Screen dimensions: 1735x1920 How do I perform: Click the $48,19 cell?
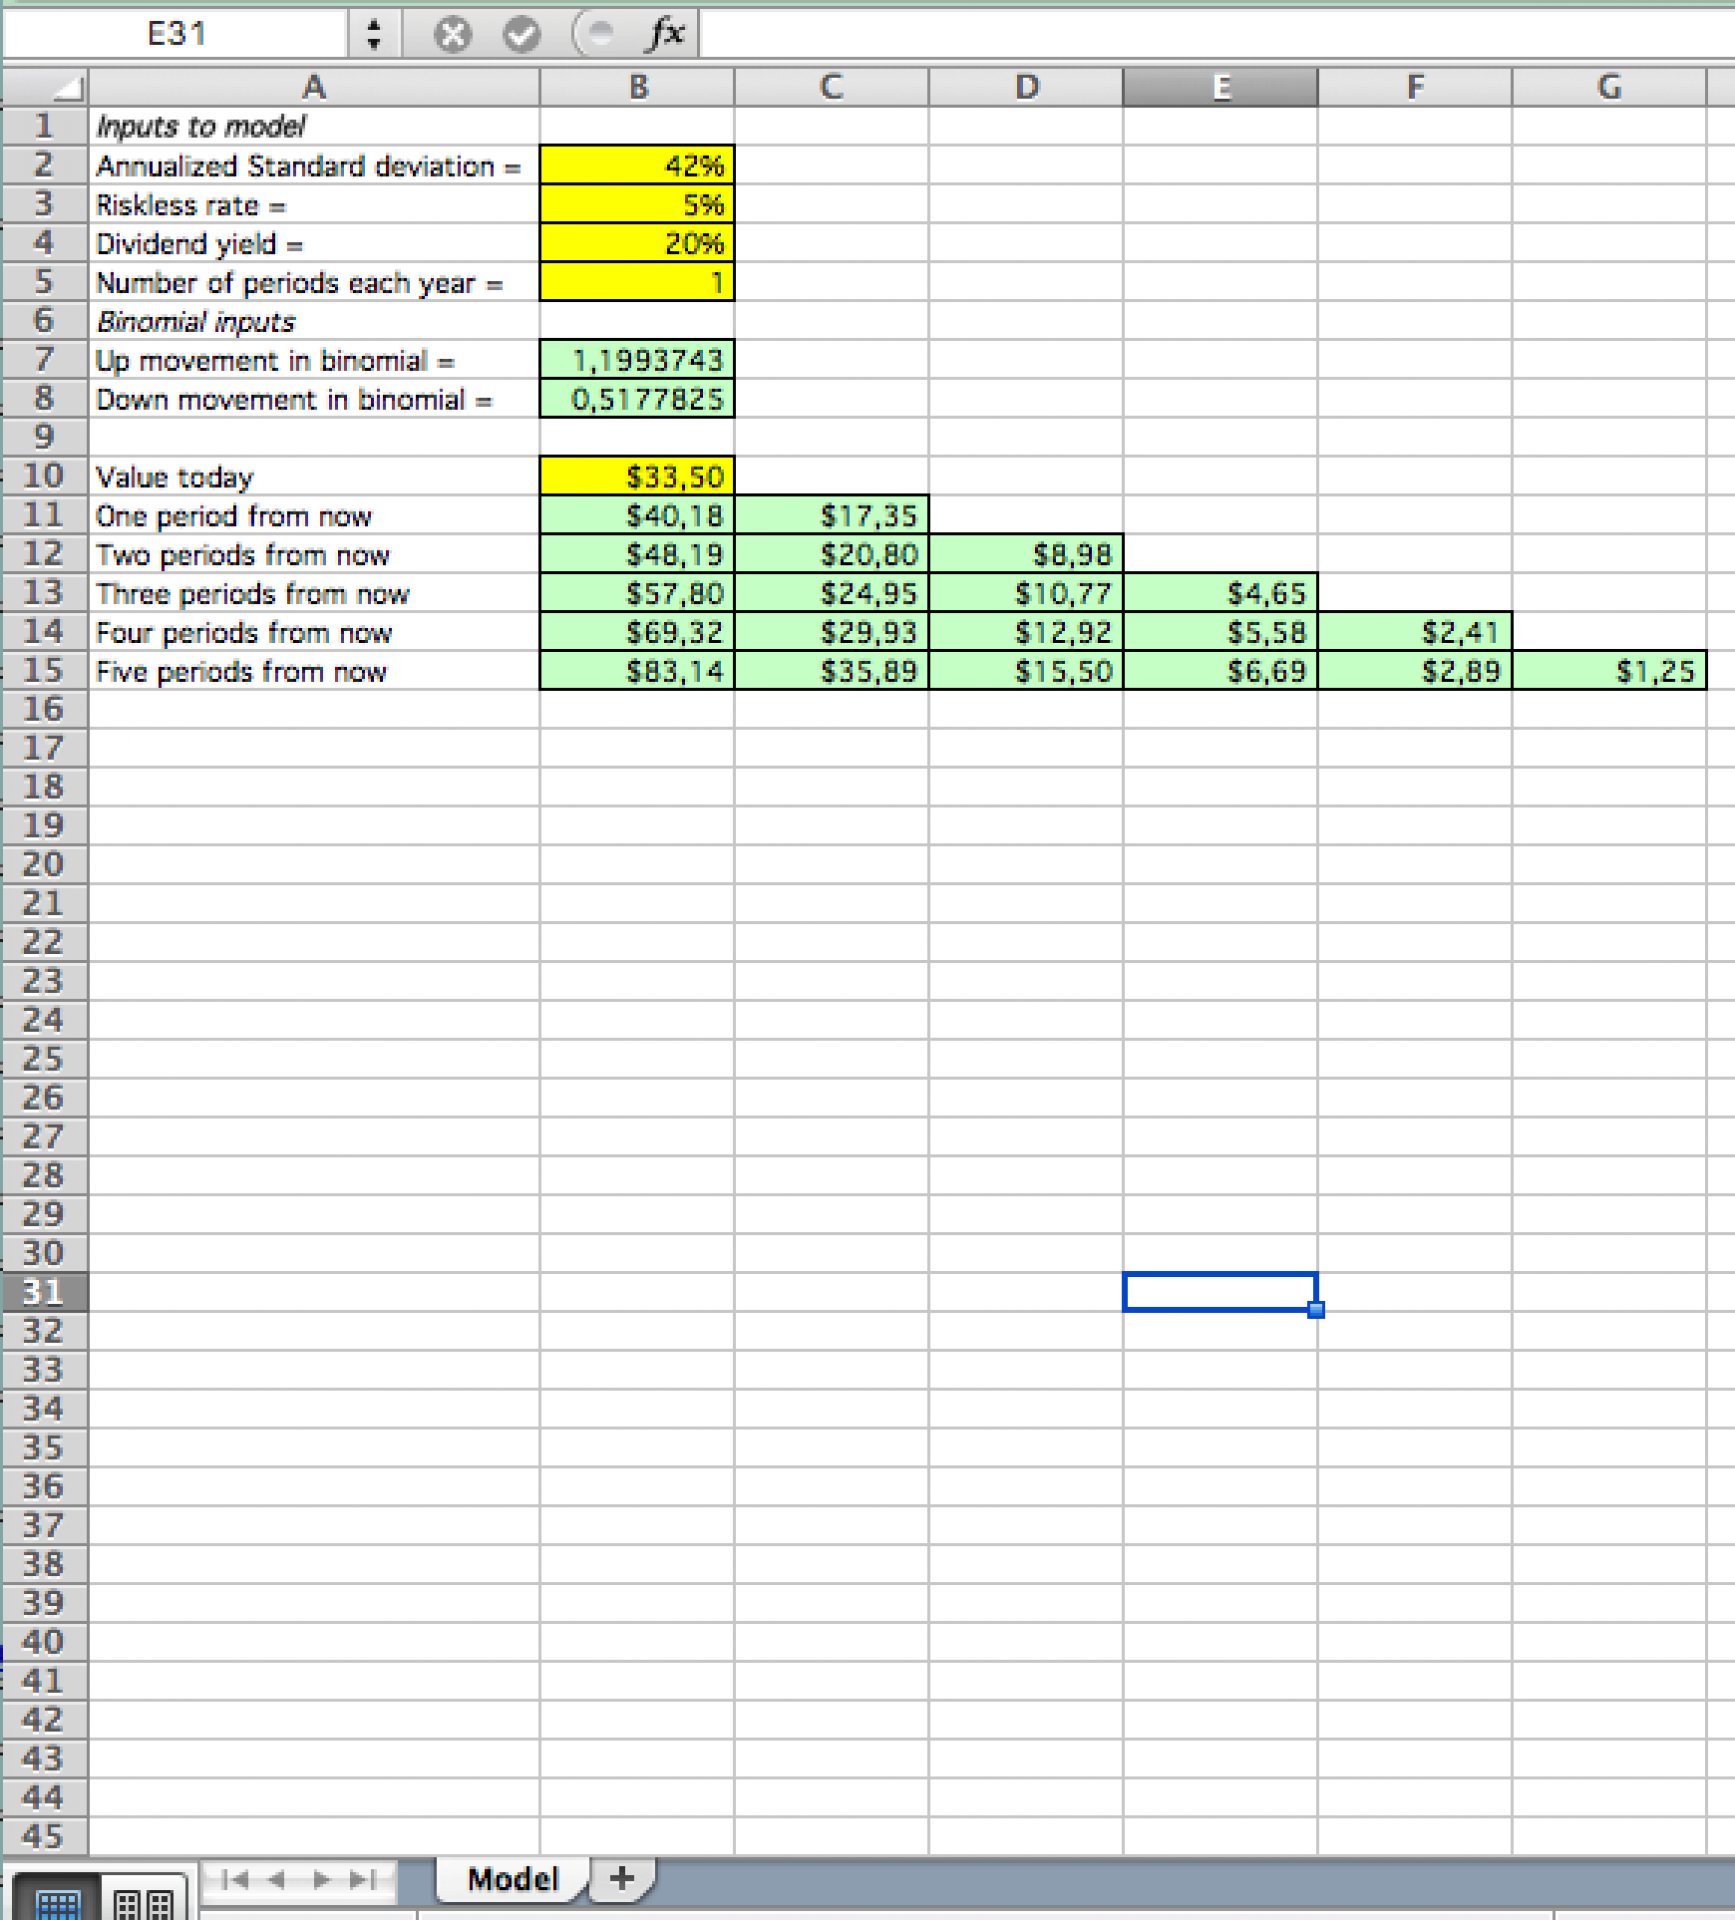click(x=637, y=554)
